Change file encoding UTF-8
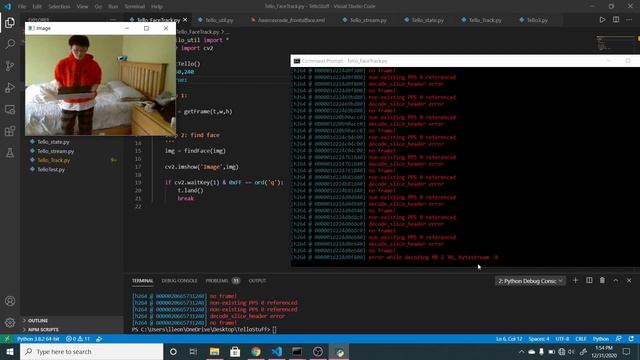This screenshot has height=360, width=640. click(x=562, y=339)
